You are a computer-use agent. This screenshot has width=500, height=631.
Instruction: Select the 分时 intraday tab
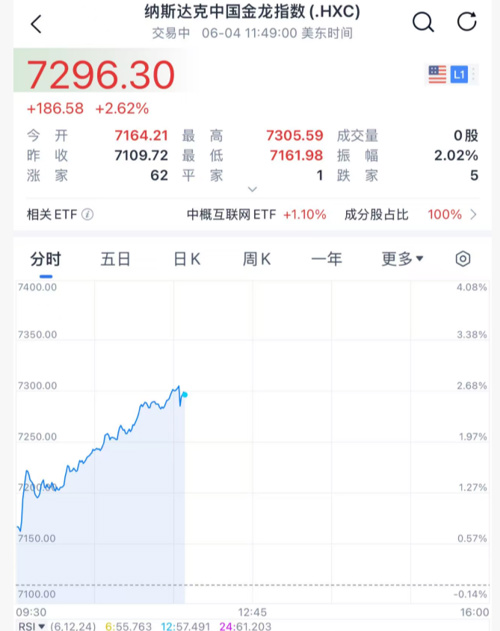click(x=45, y=259)
